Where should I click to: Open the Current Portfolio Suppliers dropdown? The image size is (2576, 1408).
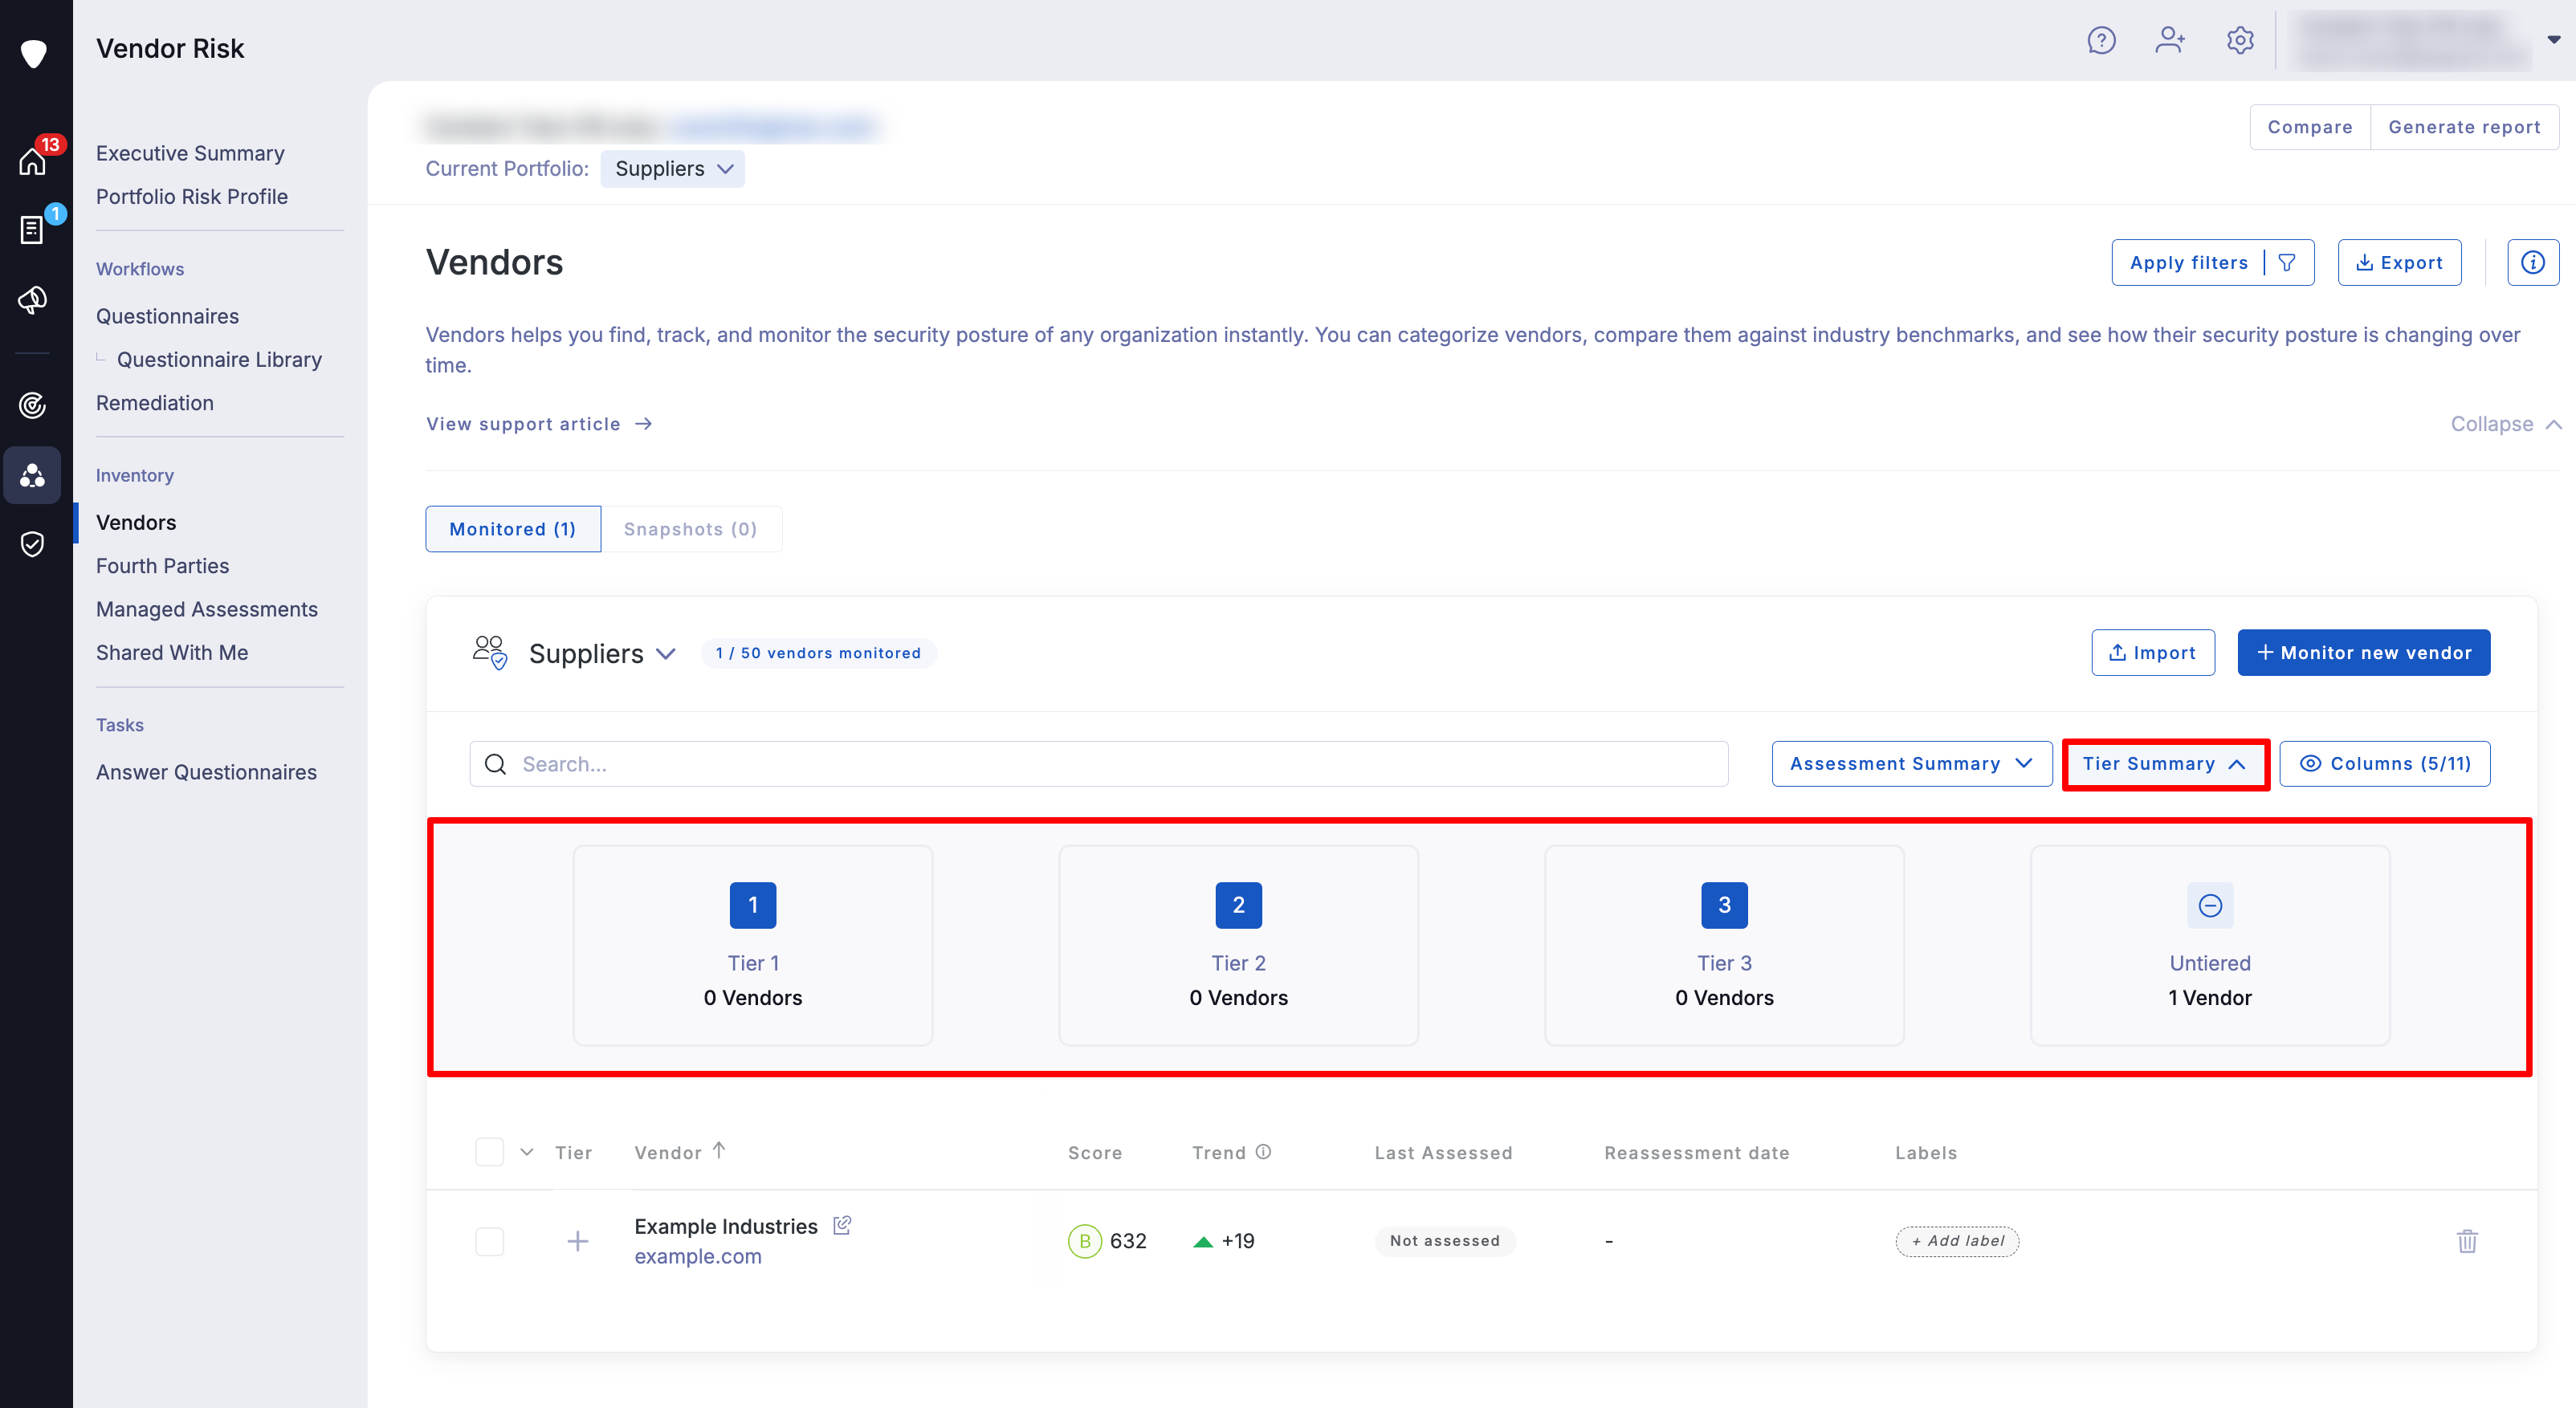(x=673, y=169)
